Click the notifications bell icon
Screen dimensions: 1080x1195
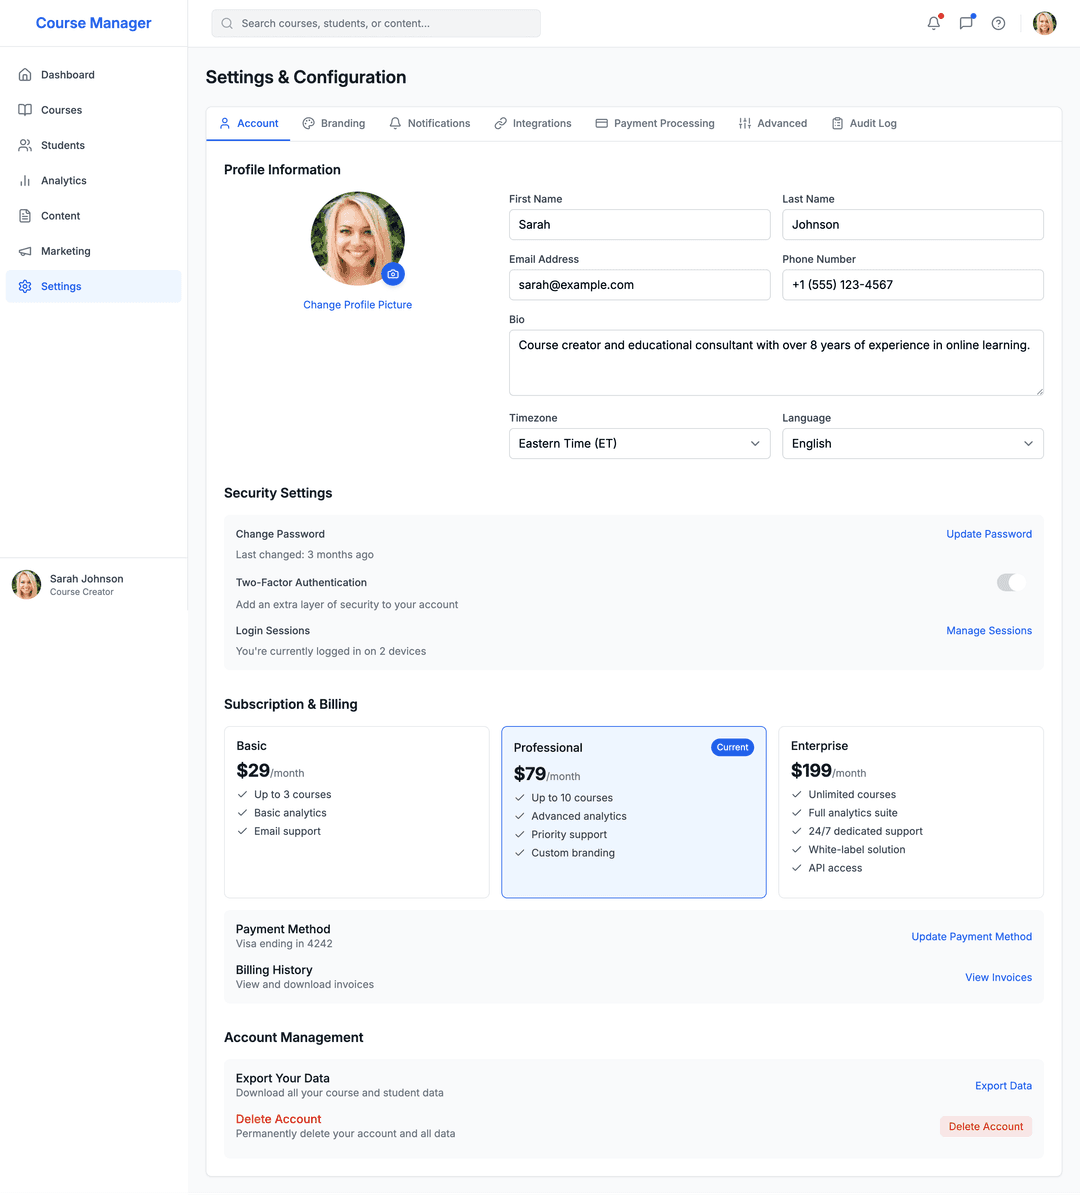pos(934,23)
